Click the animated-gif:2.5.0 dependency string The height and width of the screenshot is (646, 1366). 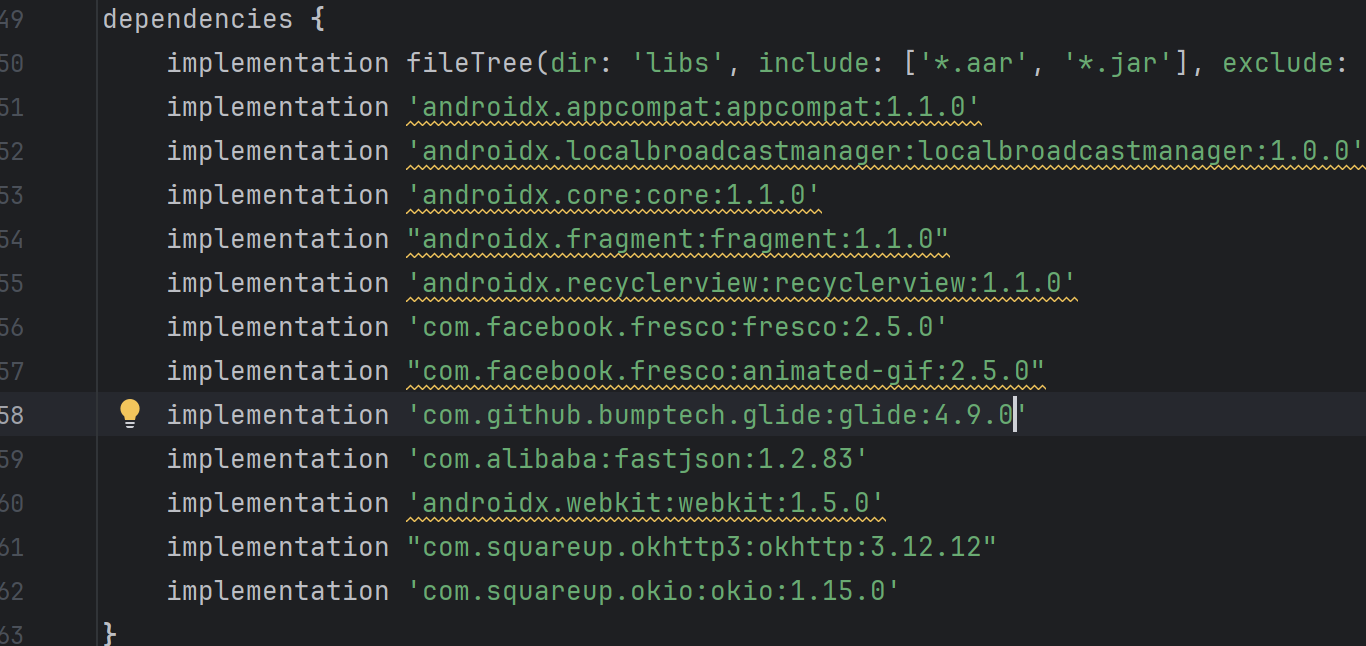pos(726,371)
